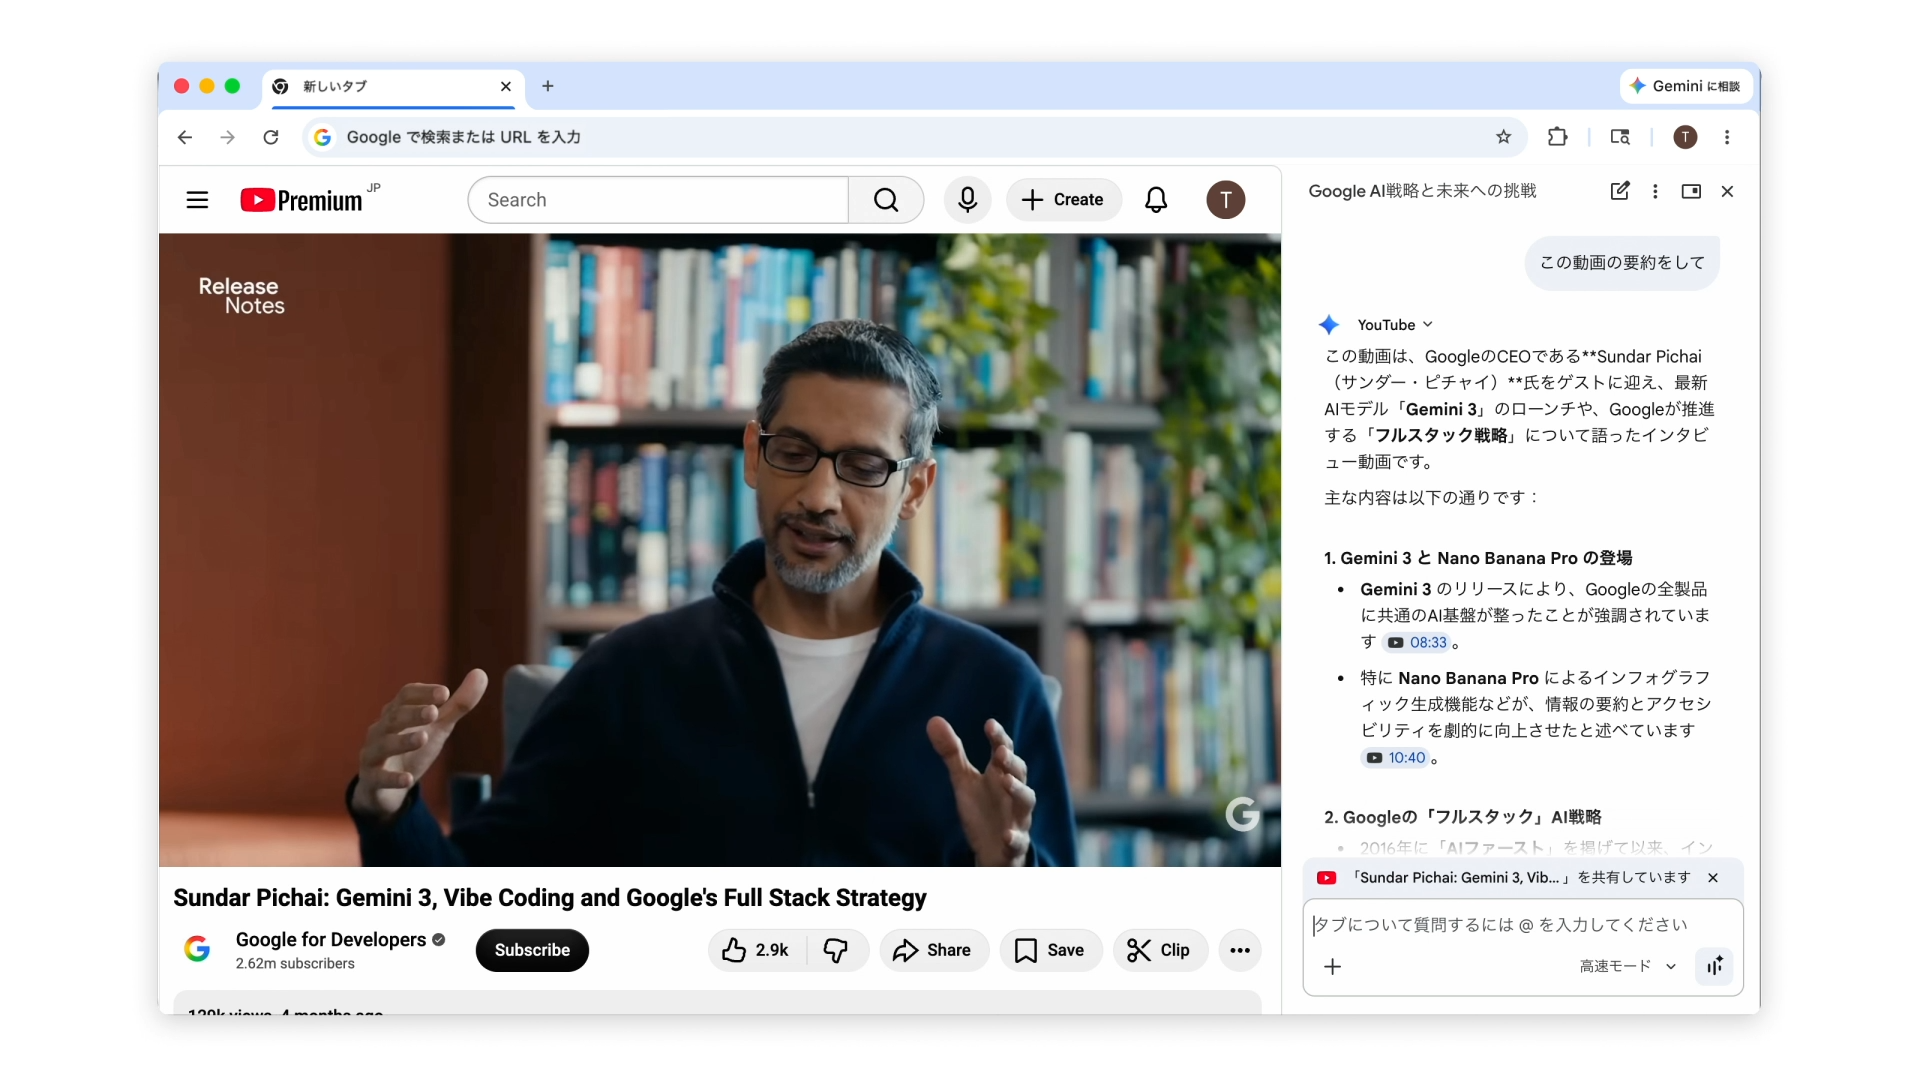Run the search with the magnifier icon
This screenshot has width=1920, height=1080.
[886, 199]
